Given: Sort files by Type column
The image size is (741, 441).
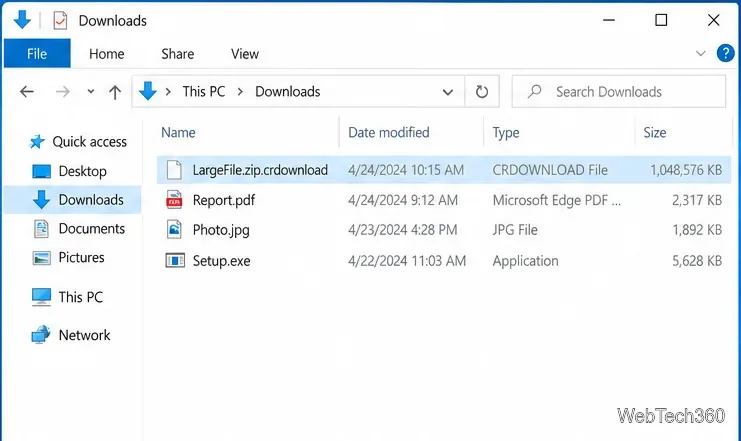Looking at the screenshot, I should tap(506, 133).
